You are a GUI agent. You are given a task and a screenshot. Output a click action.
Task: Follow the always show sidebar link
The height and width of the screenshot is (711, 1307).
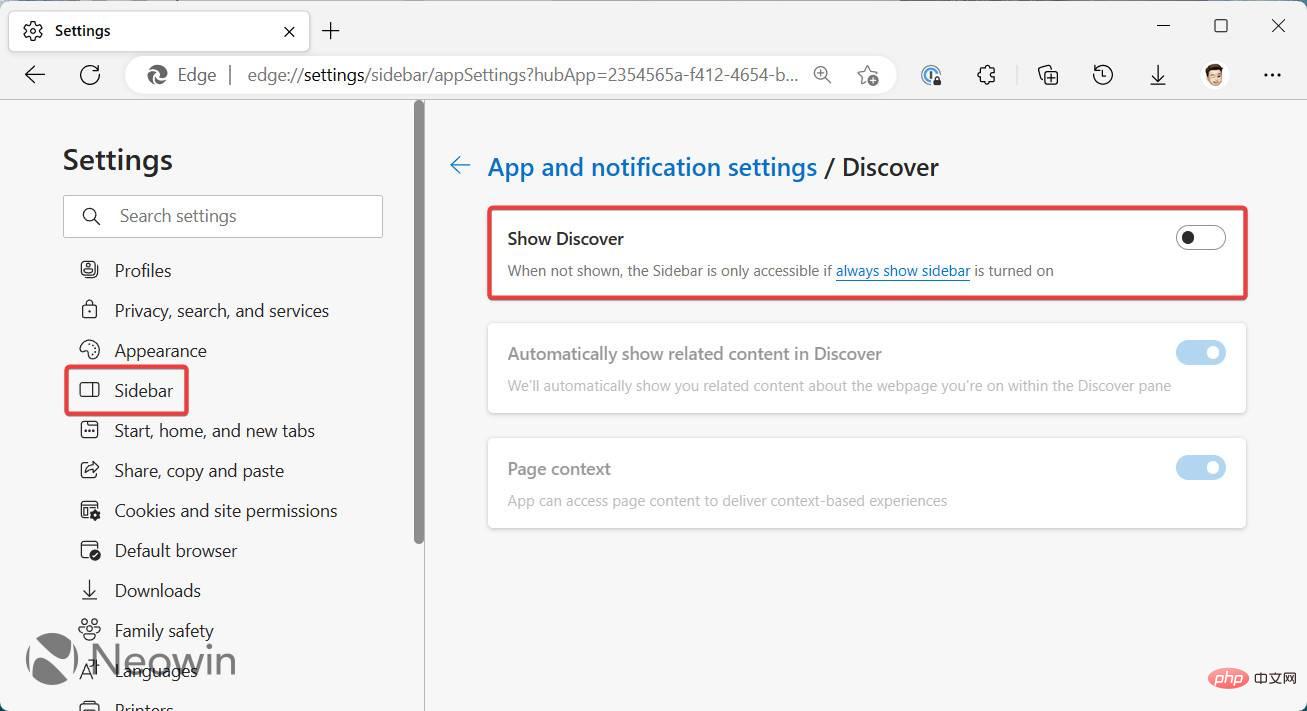point(903,271)
